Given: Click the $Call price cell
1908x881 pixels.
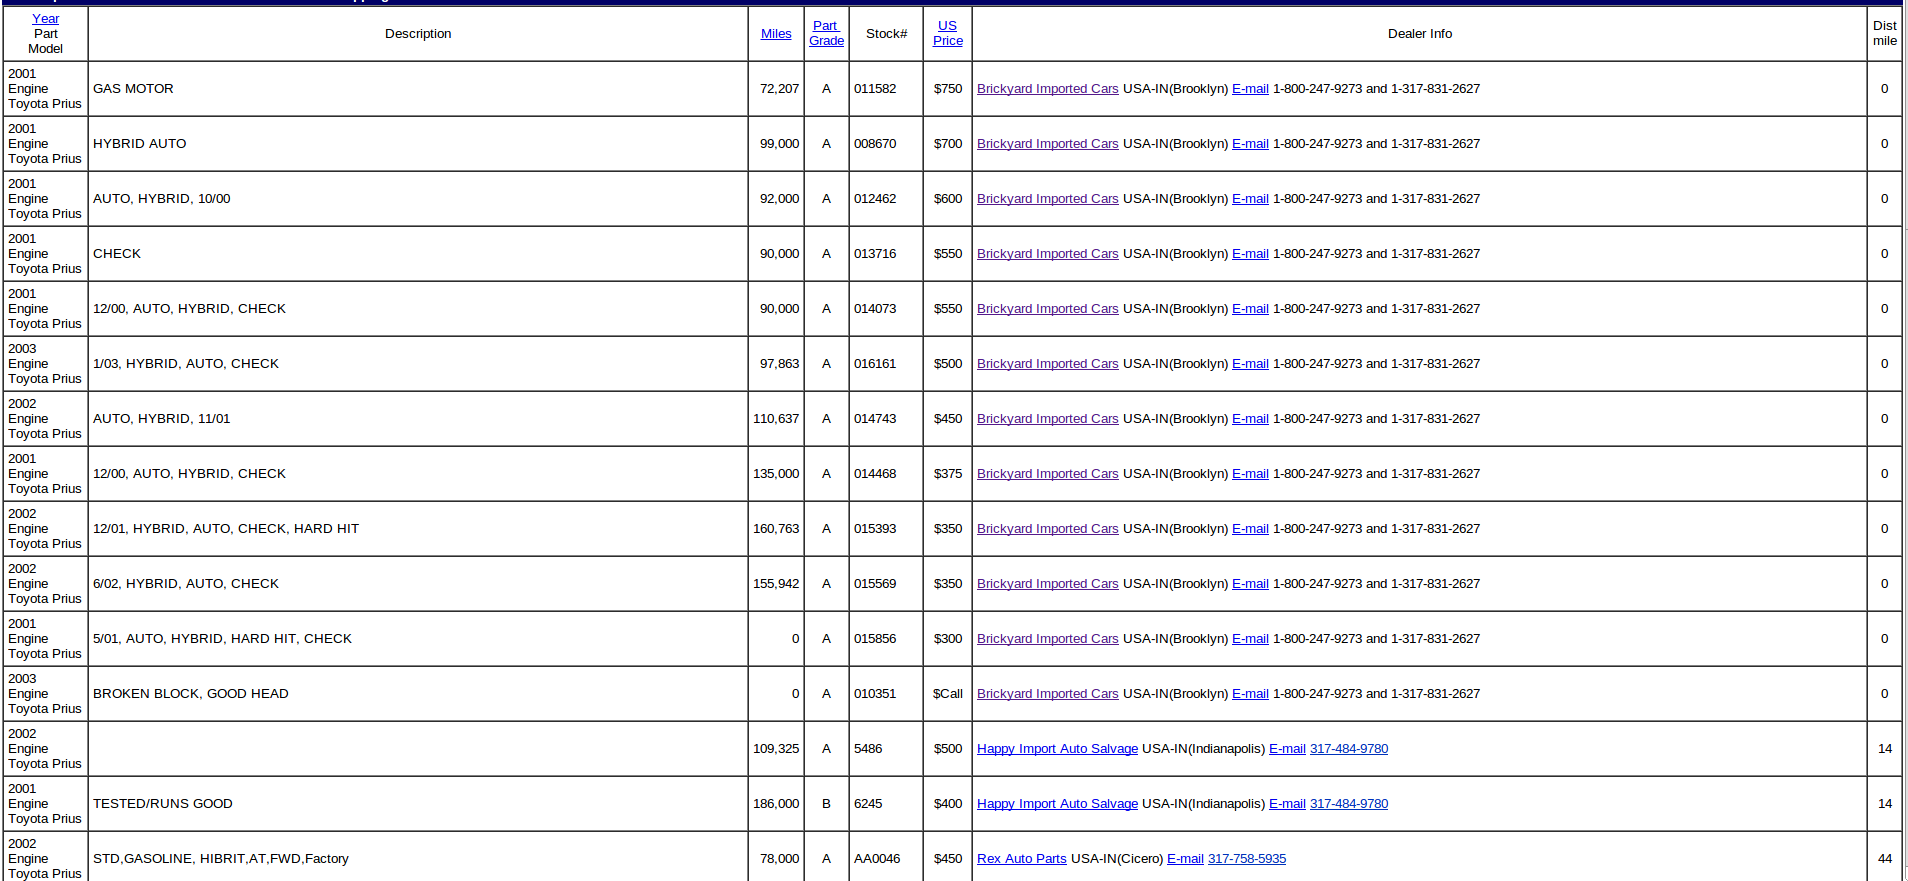Looking at the screenshot, I should click(948, 694).
